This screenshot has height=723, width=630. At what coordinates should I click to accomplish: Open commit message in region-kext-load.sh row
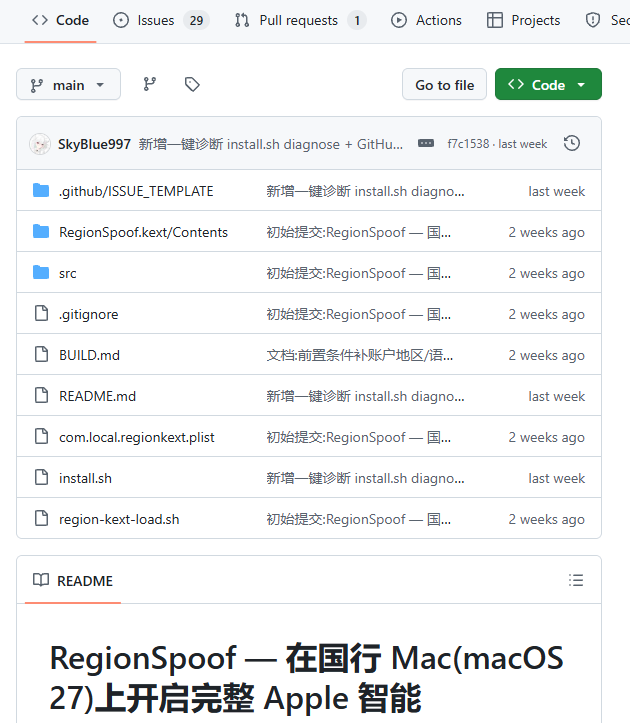click(x=358, y=520)
